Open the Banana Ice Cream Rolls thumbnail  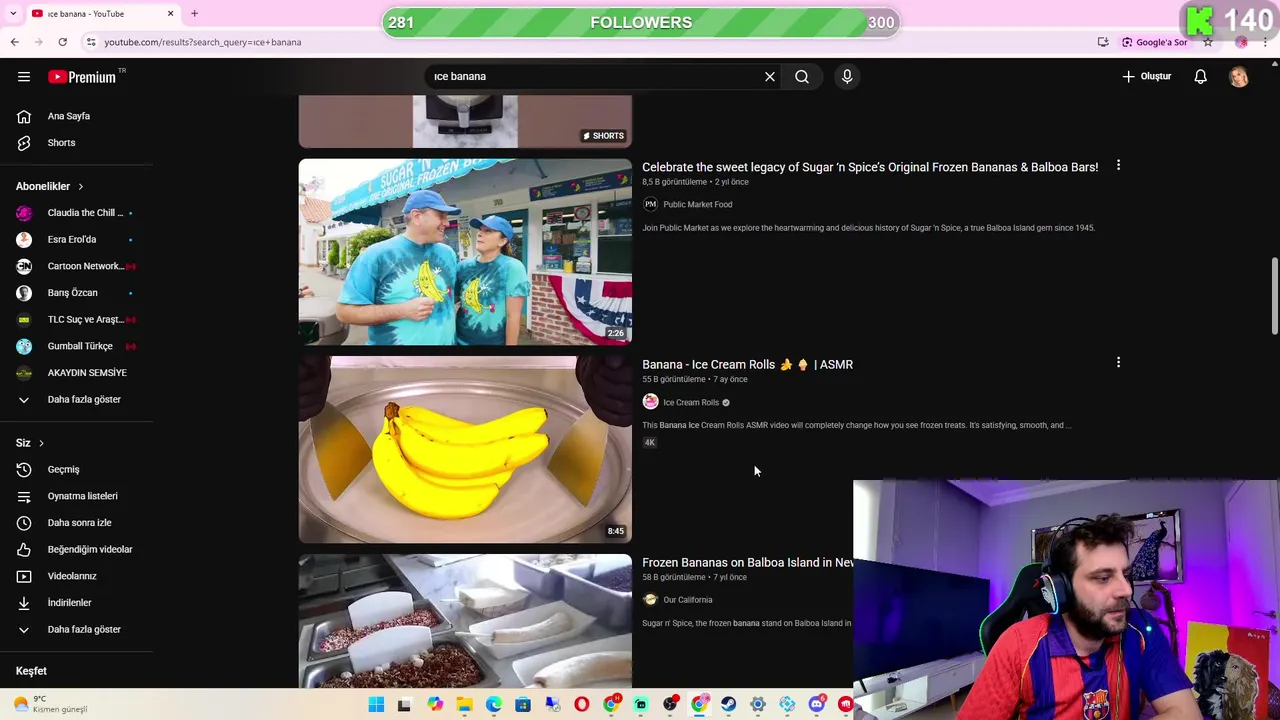coord(465,450)
